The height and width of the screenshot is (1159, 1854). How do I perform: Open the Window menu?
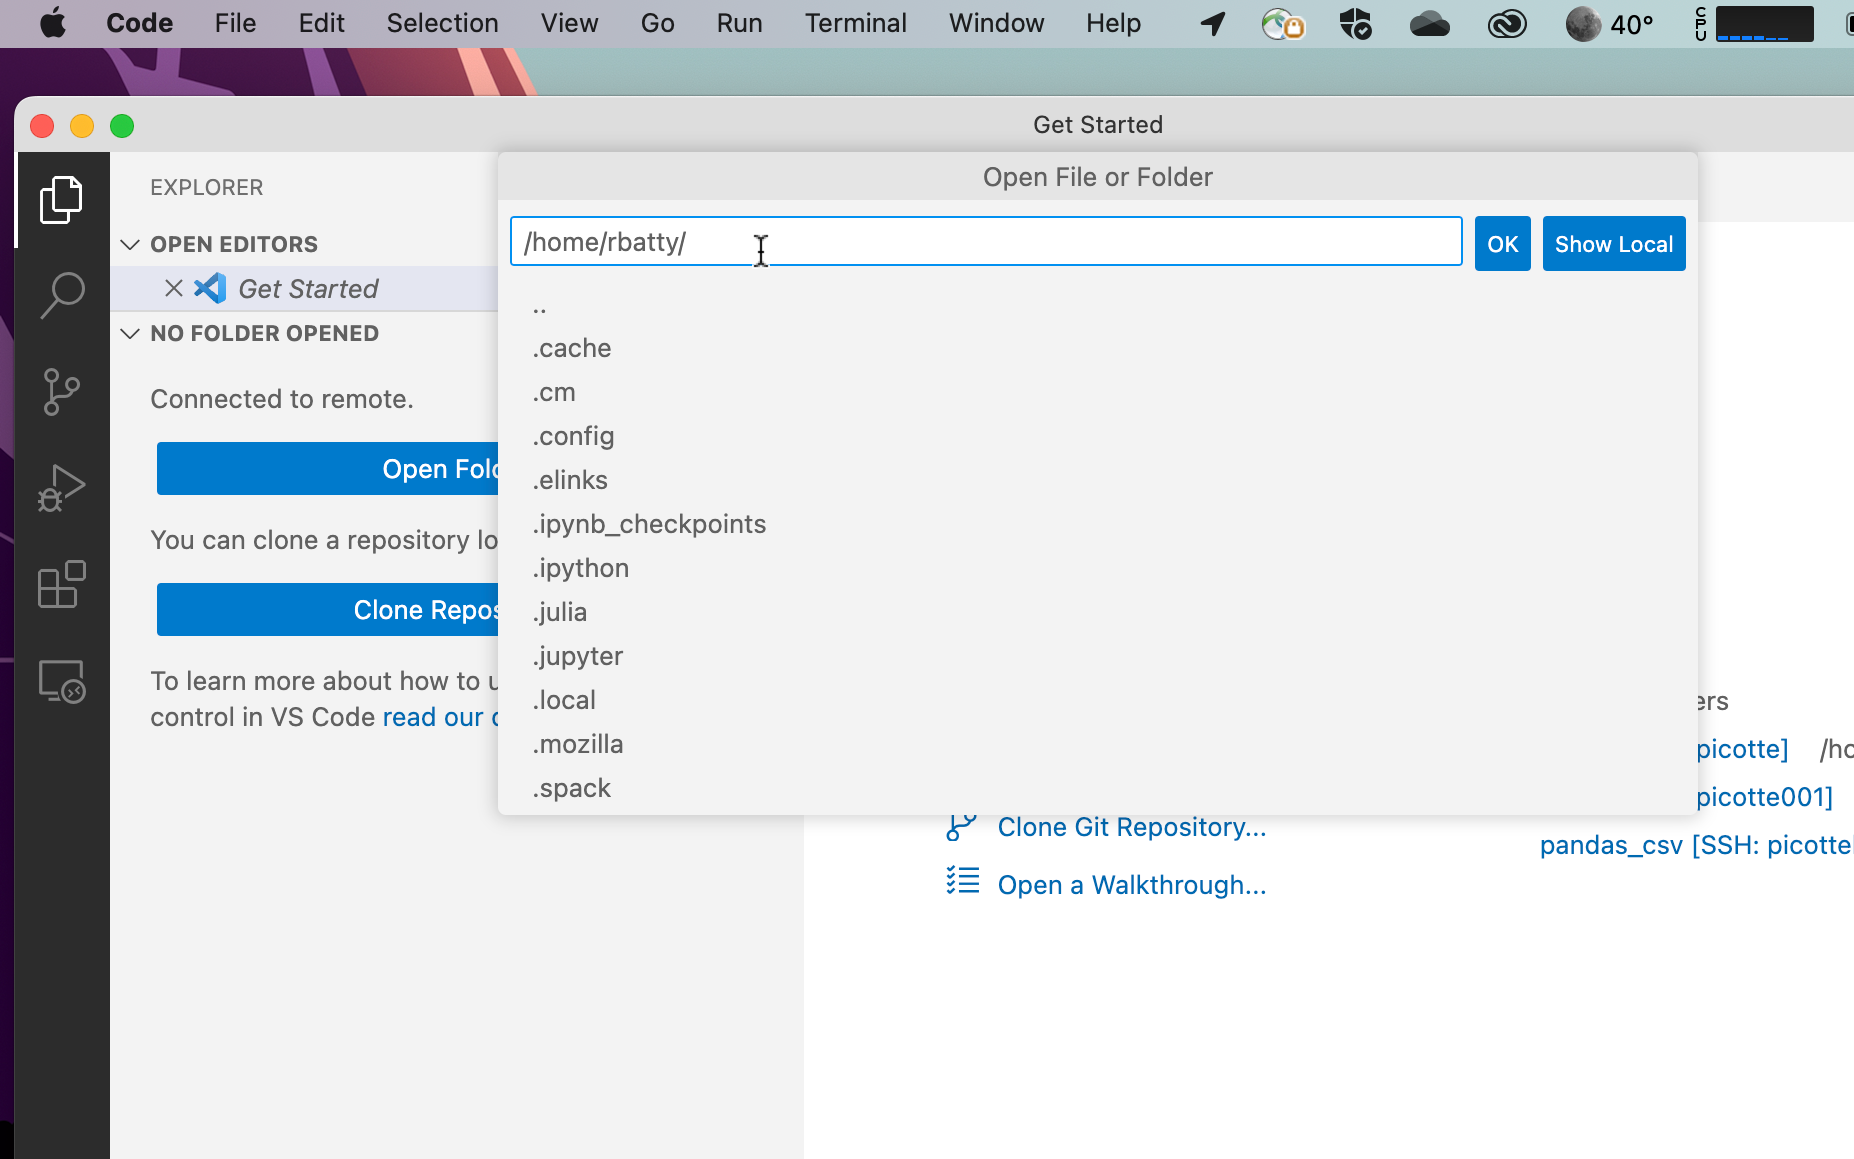(996, 23)
